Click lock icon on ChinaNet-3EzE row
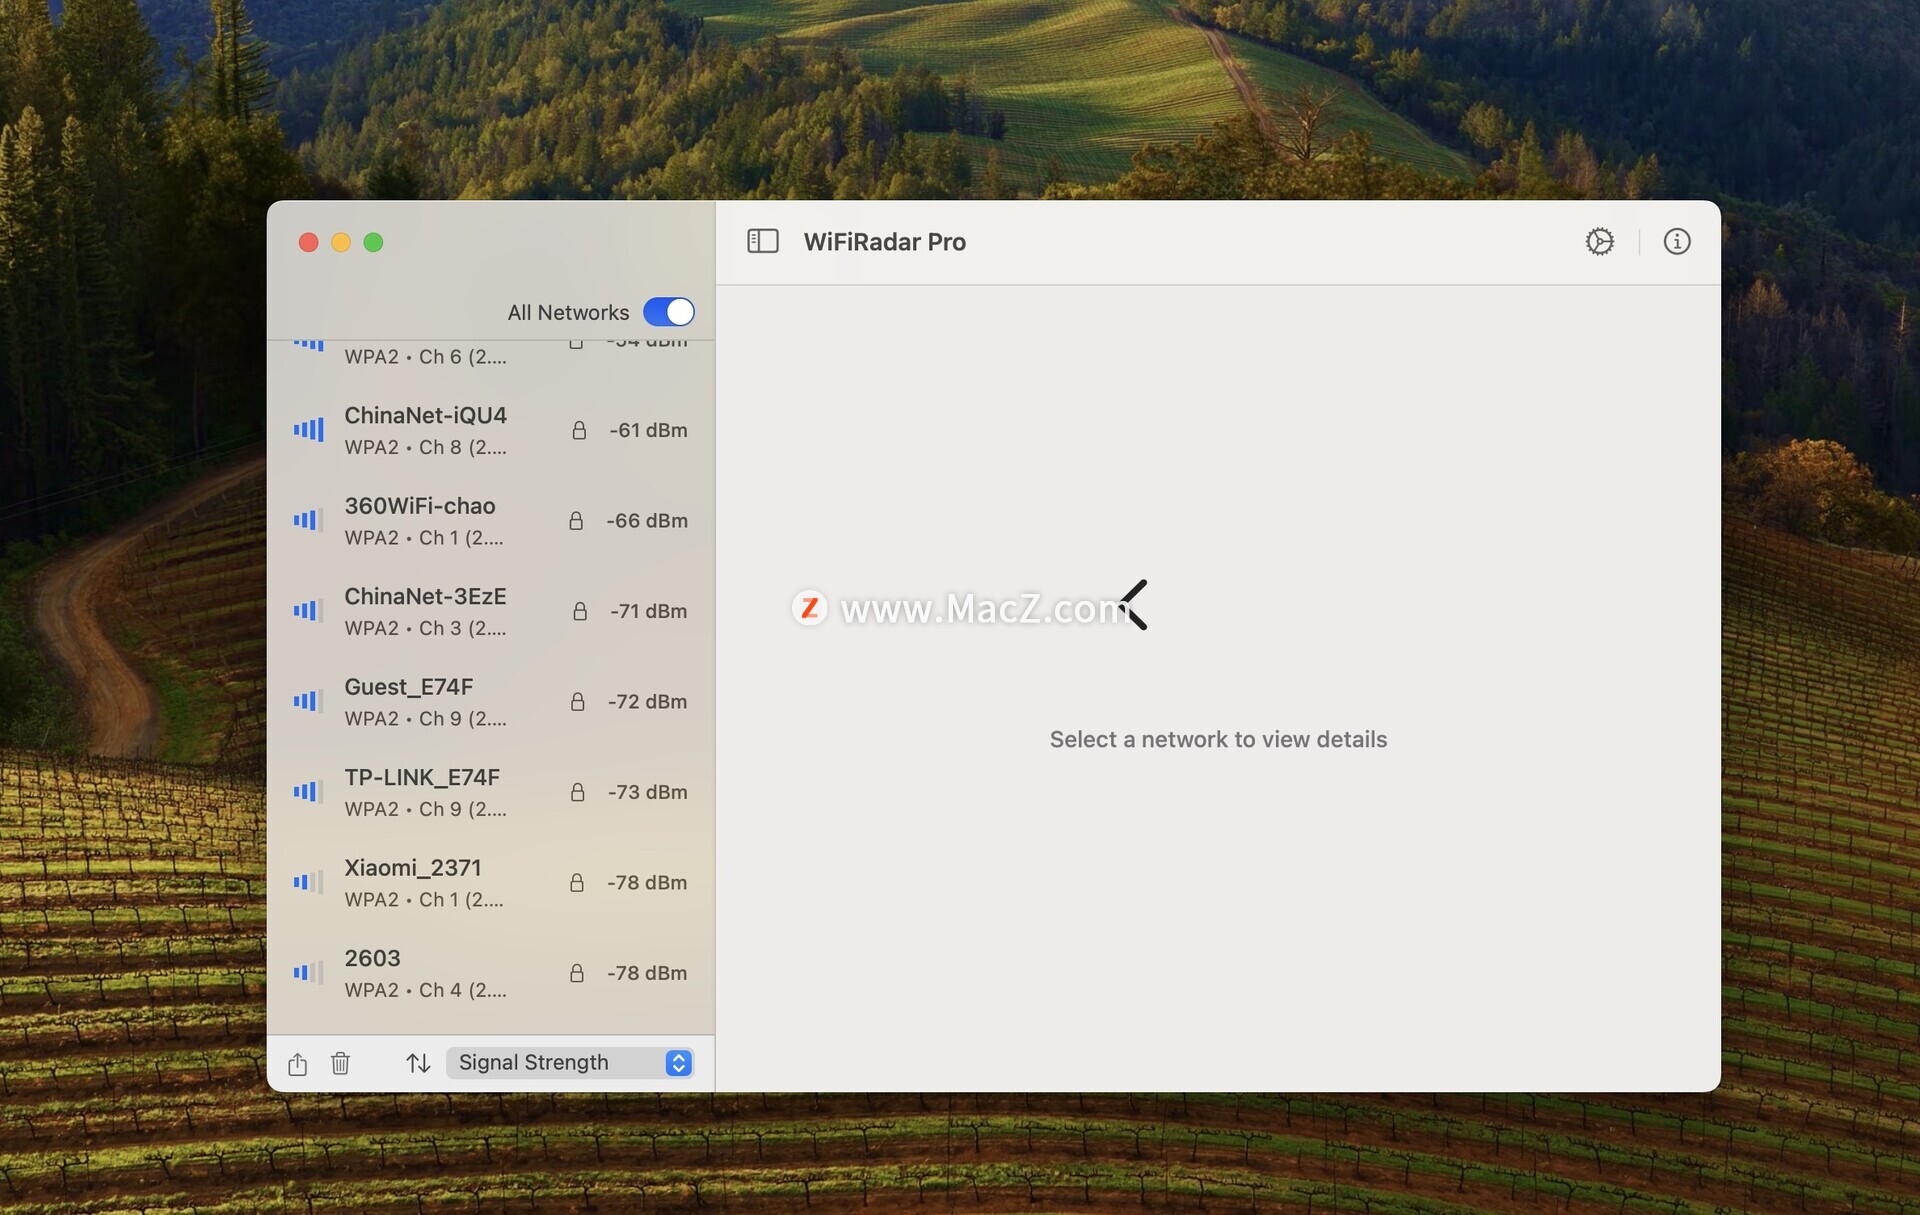 pyautogui.click(x=580, y=611)
